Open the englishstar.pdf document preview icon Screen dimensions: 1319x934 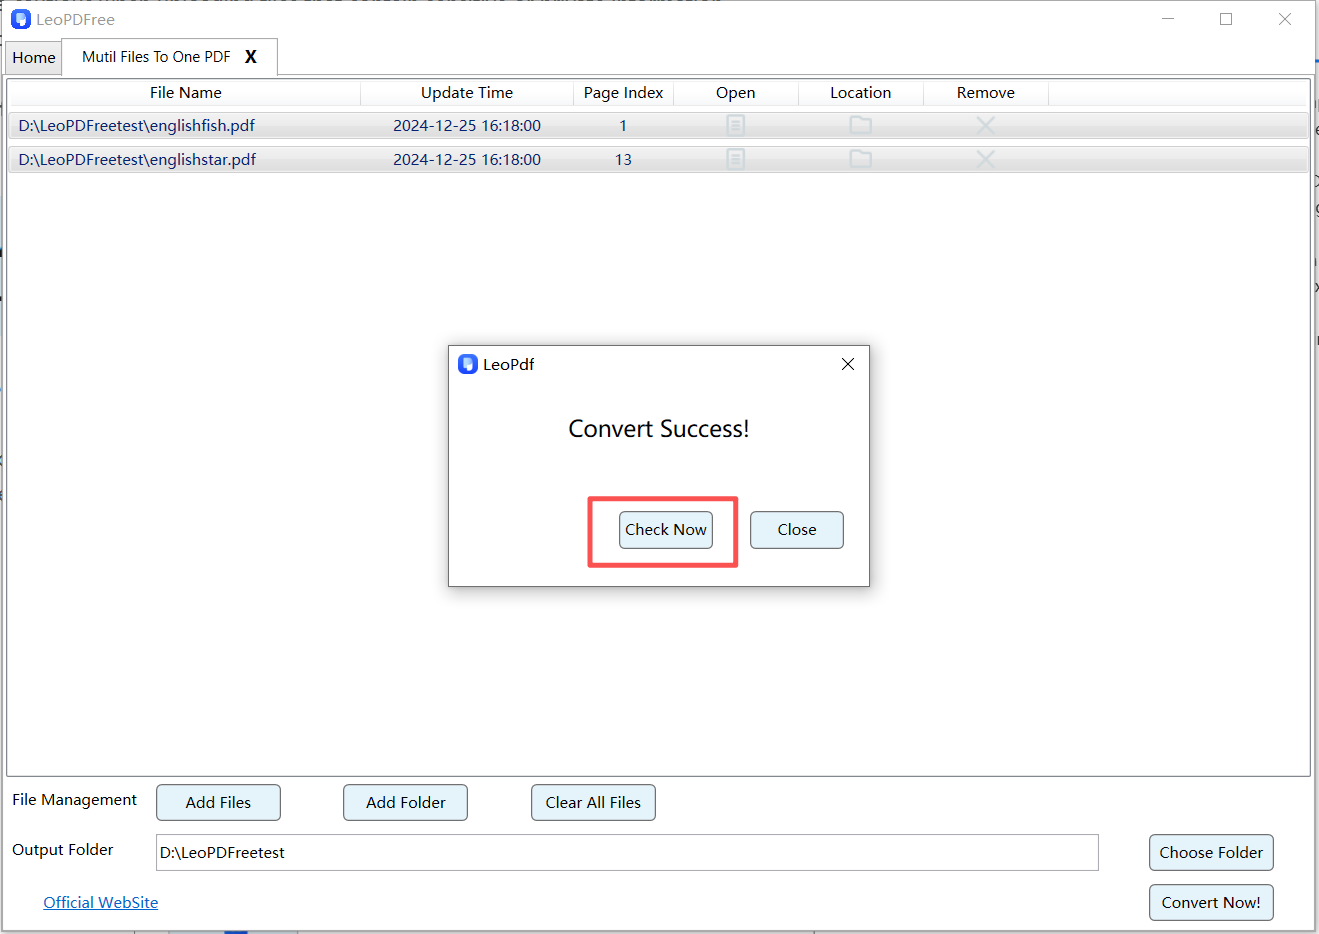click(x=735, y=159)
